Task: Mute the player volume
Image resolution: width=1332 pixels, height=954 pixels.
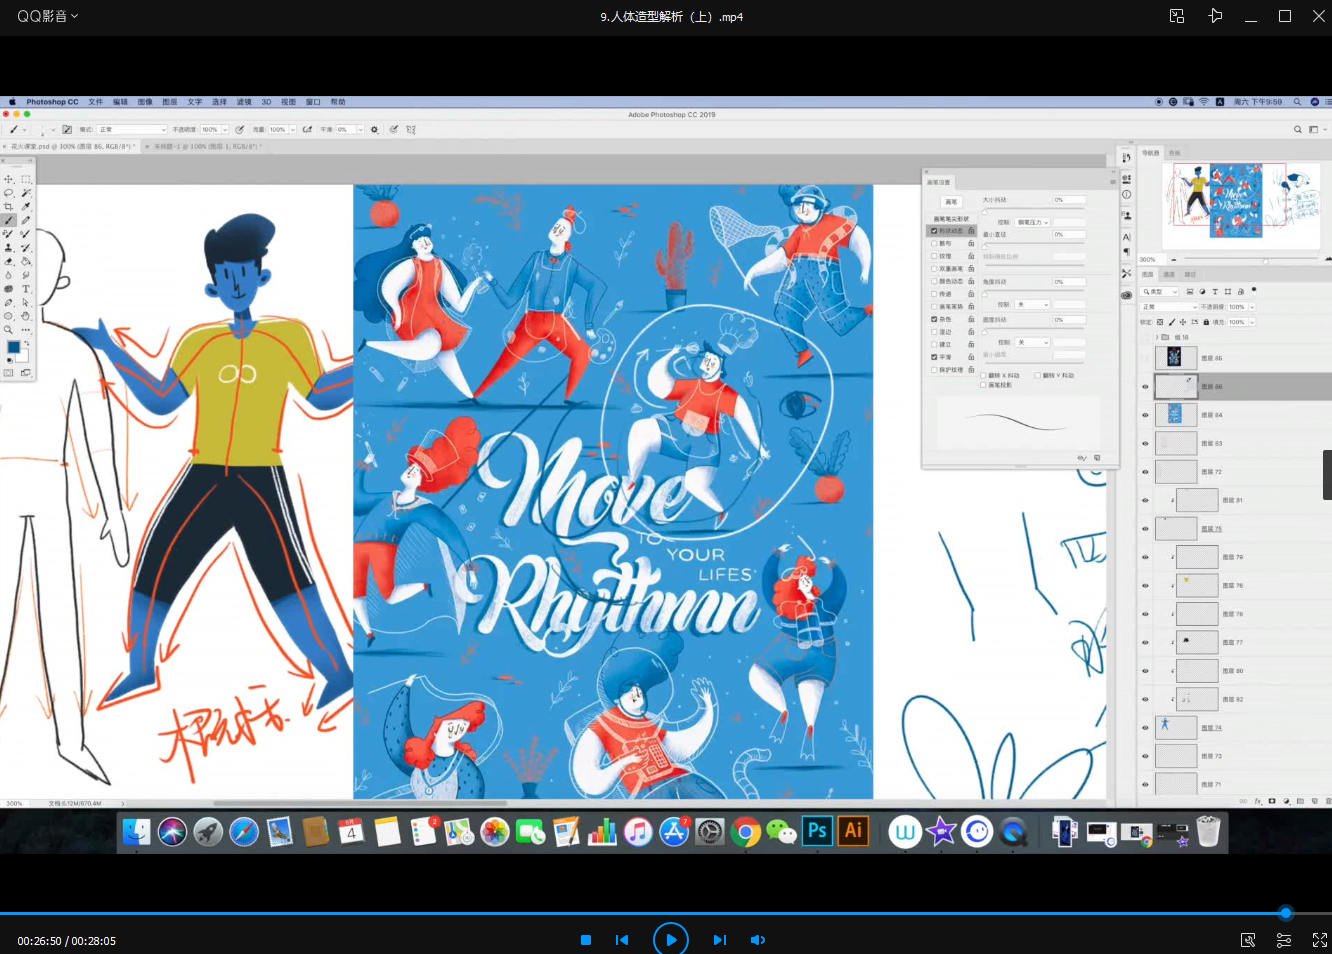Action: click(758, 940)
